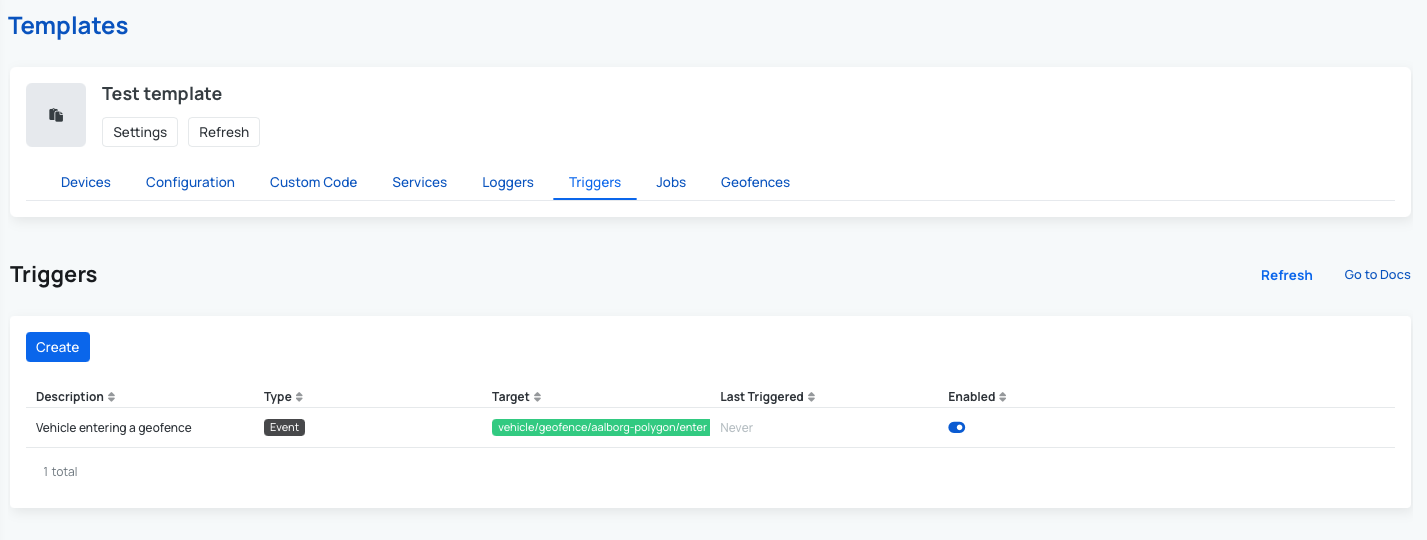This screenshot has height=540, width=1427.
Task: Click the Event type badge
Action: [284, 428]
